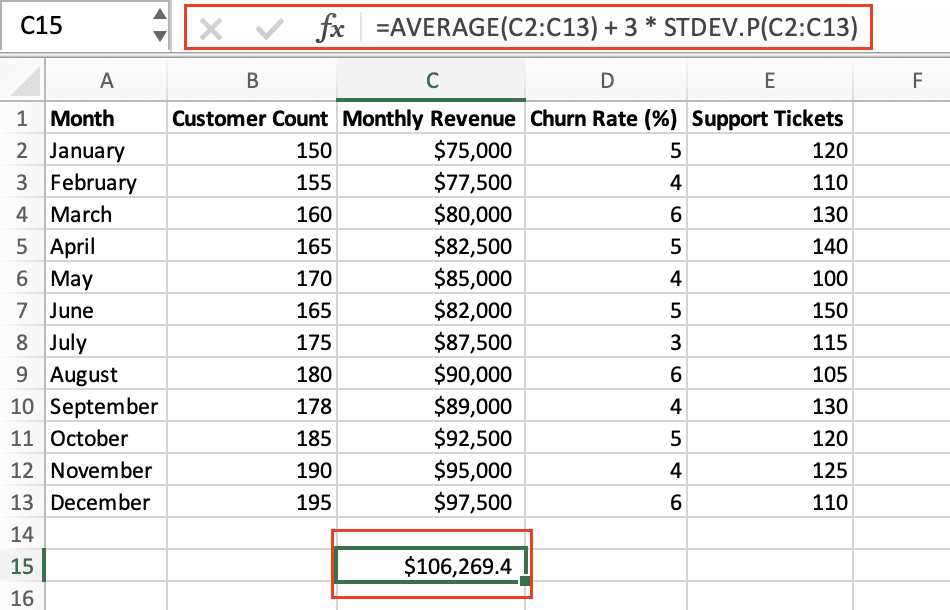Click the formula bar text field
Viewport: 950px width, 610px height.
point(616,28)
